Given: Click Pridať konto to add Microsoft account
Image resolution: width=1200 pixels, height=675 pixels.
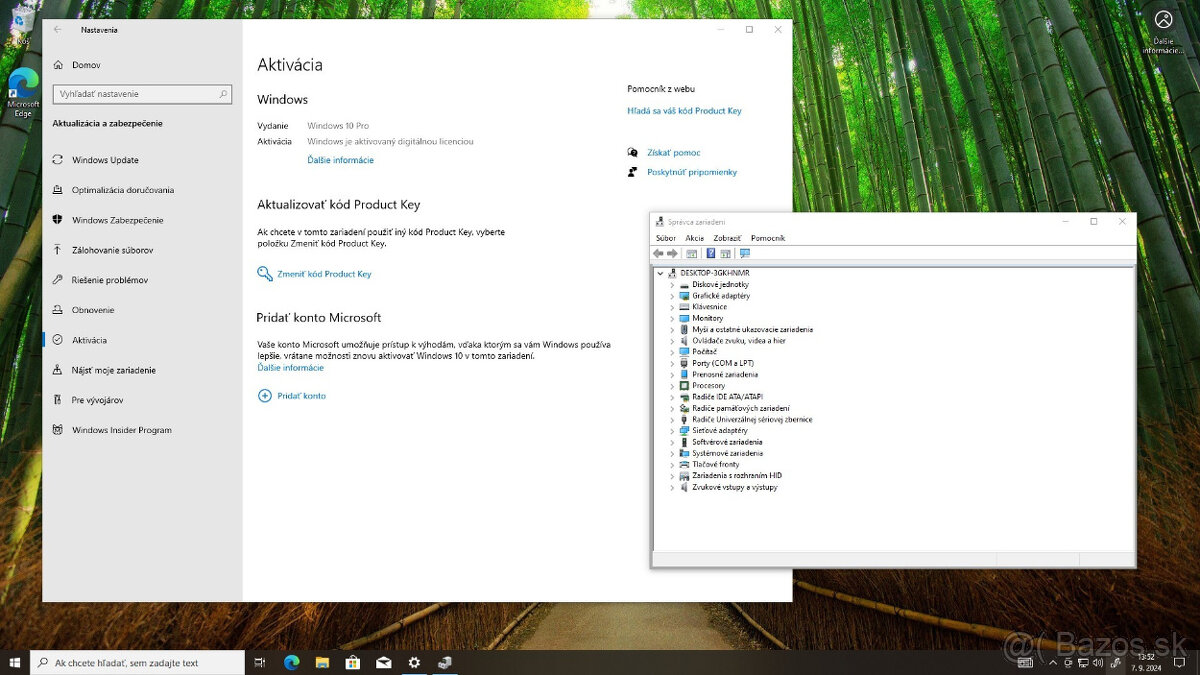Looking at the screenshot, I should click(x=301, y=396).
